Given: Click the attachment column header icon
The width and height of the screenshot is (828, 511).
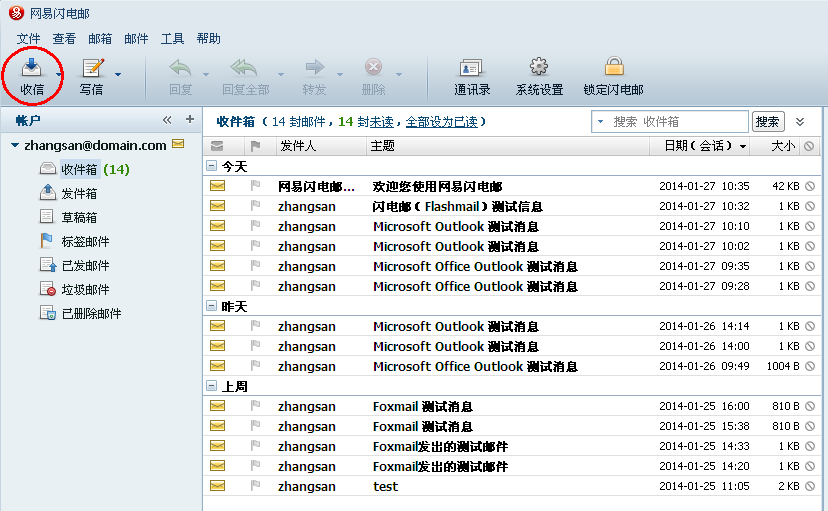Looking at the screenshot, I should point(809,146).
